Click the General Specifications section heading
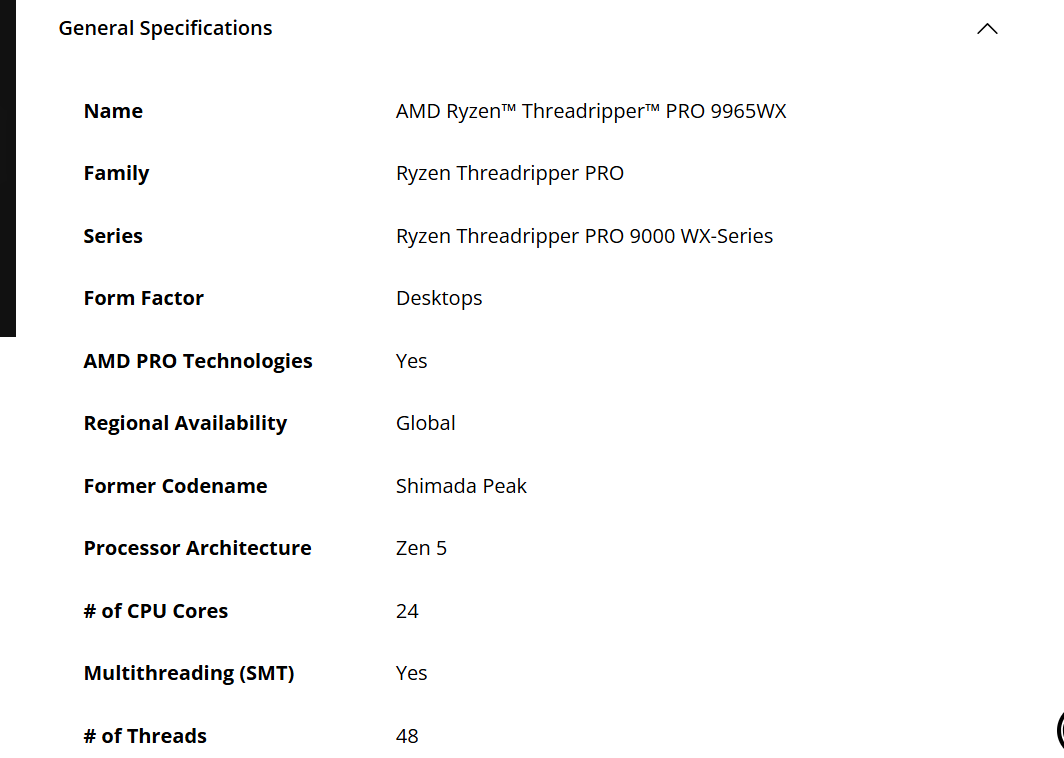 pos(165,29)
